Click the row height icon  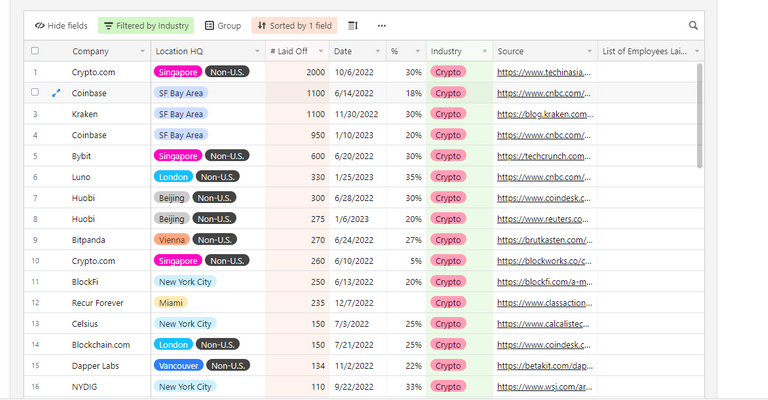[353, 25]
